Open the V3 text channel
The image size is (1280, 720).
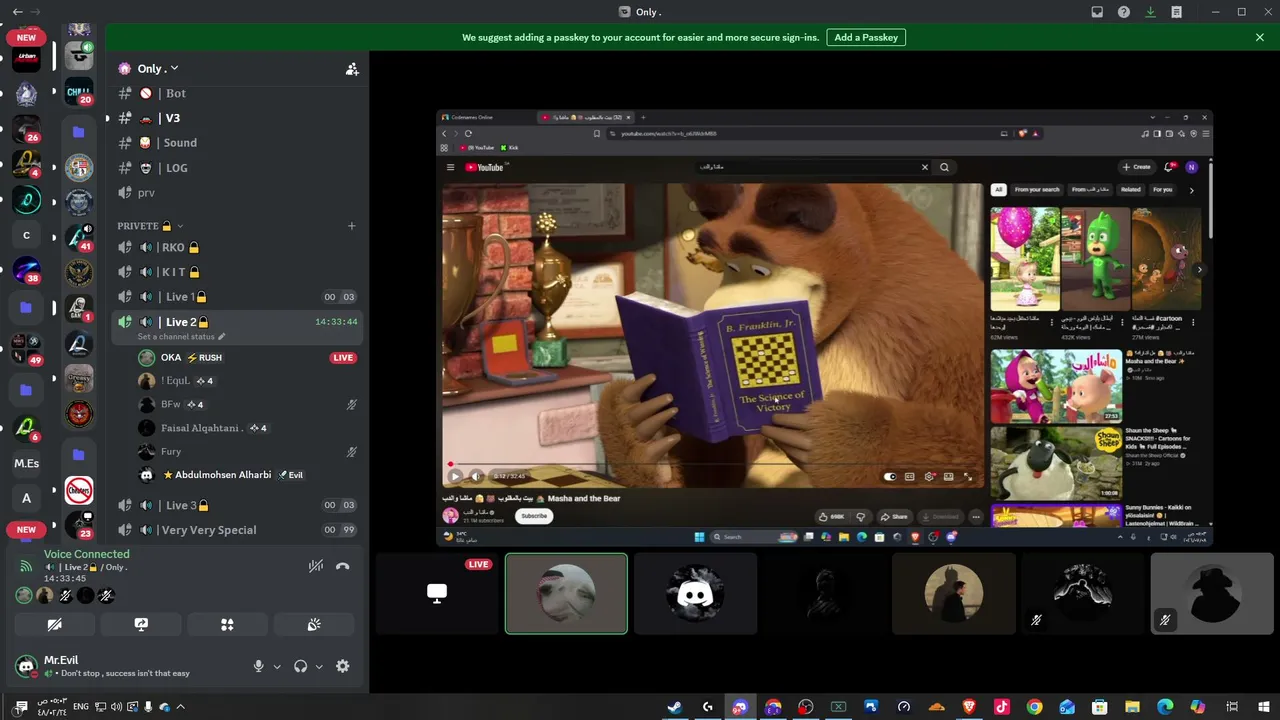[x=237, y=118]
